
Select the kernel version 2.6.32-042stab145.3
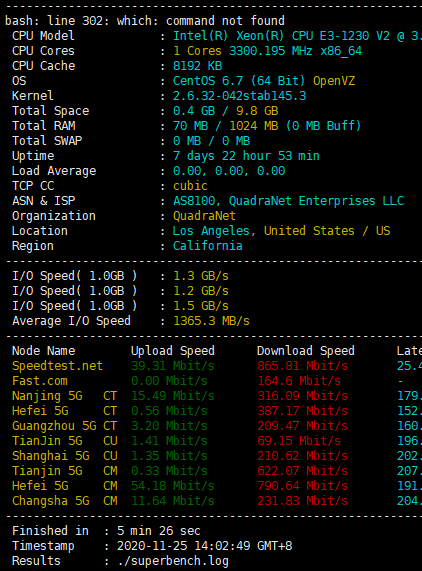[x=239, y=95]
